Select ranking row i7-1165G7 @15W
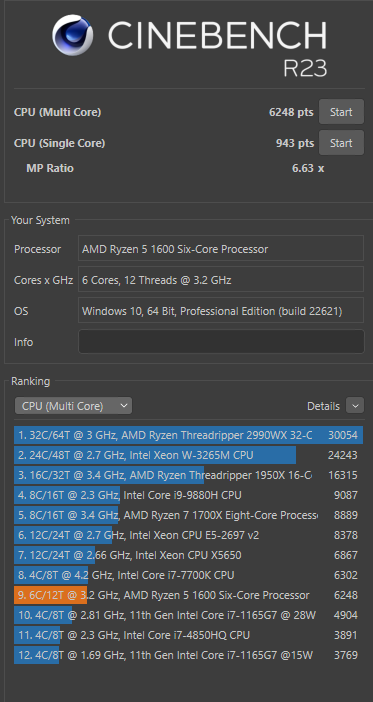Screen dimensions: 373x702 click(x=188, y=655)
